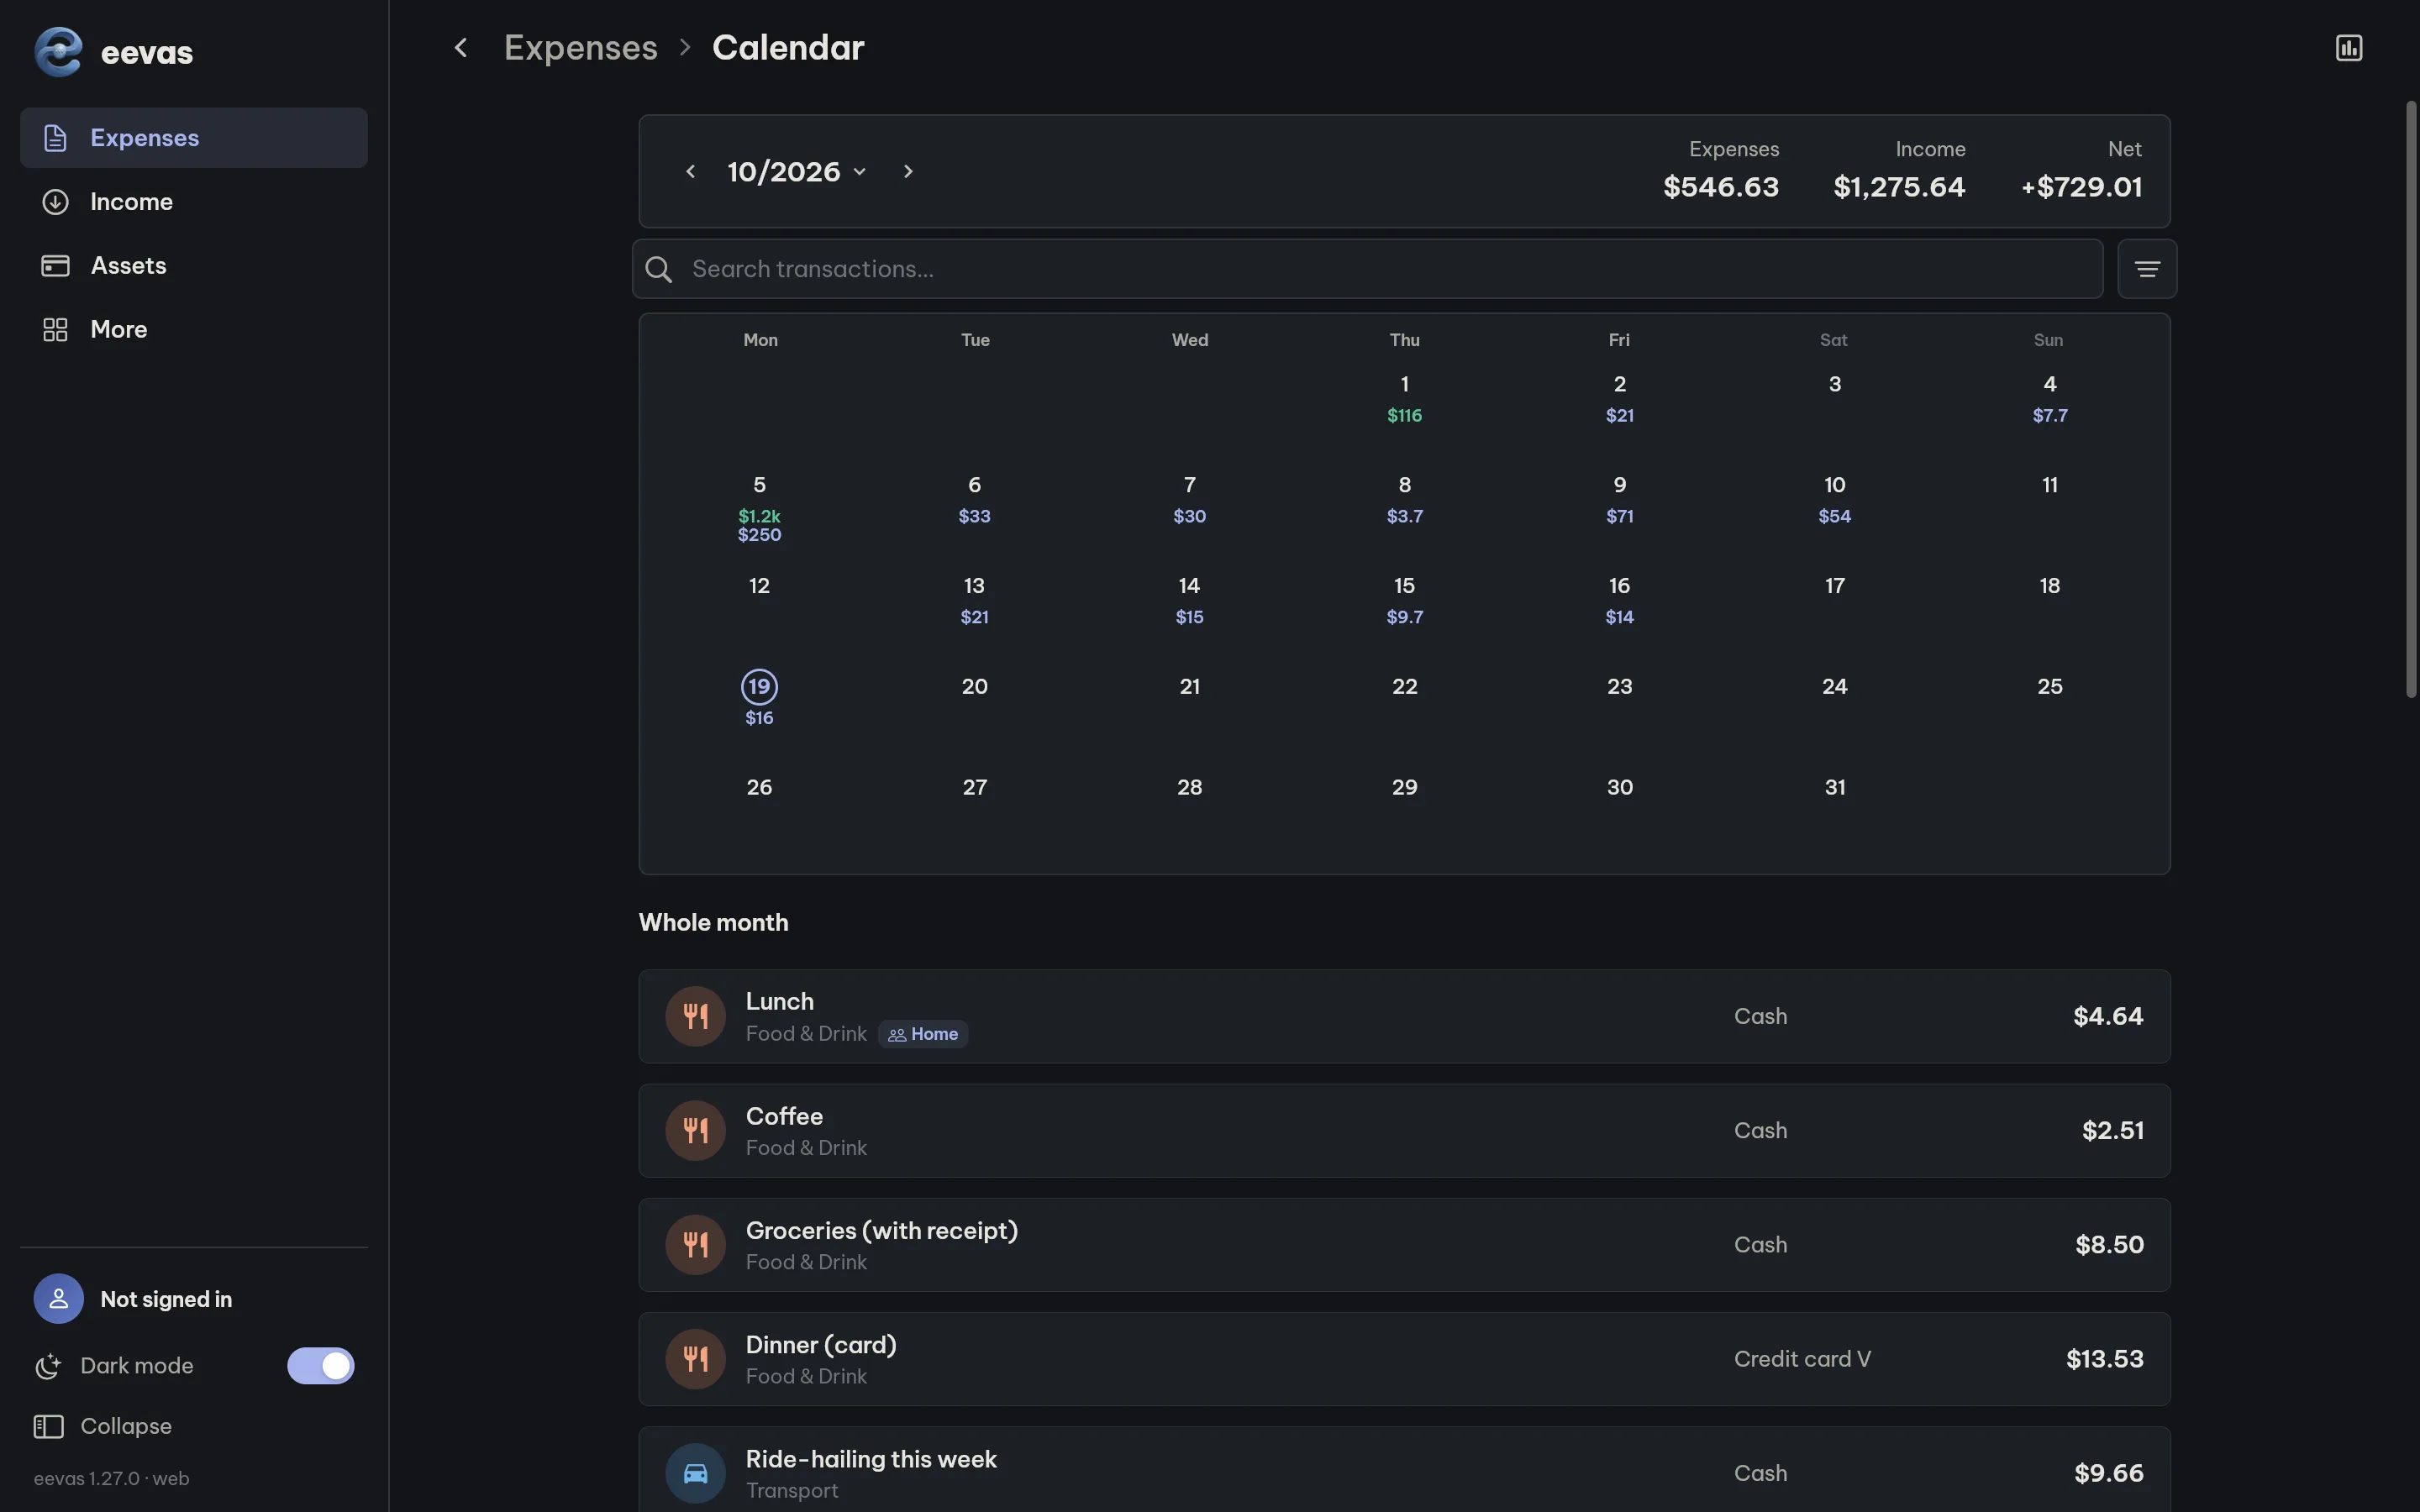Click the user avatar icon
Screen dimensions: 2420x1512
(x=58, y=1299)
